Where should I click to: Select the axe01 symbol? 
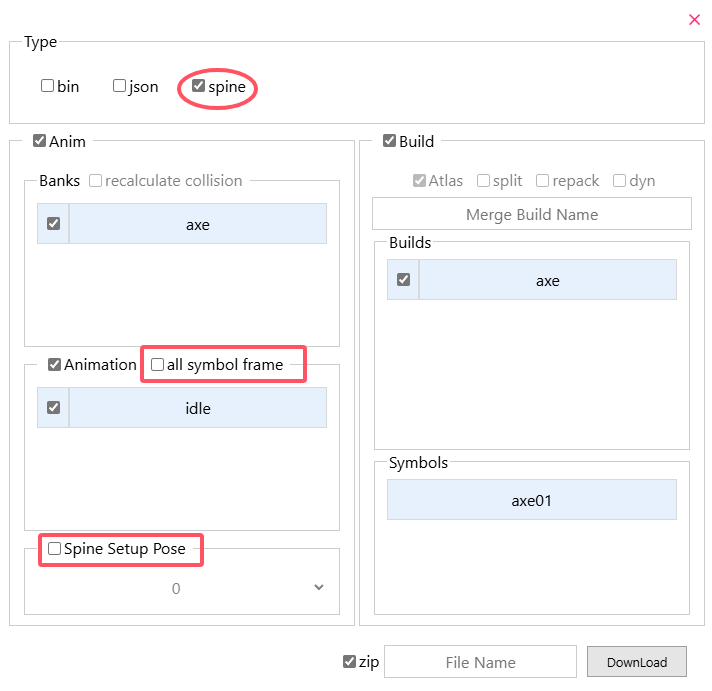pyautogui.click(x=531, y=500)
